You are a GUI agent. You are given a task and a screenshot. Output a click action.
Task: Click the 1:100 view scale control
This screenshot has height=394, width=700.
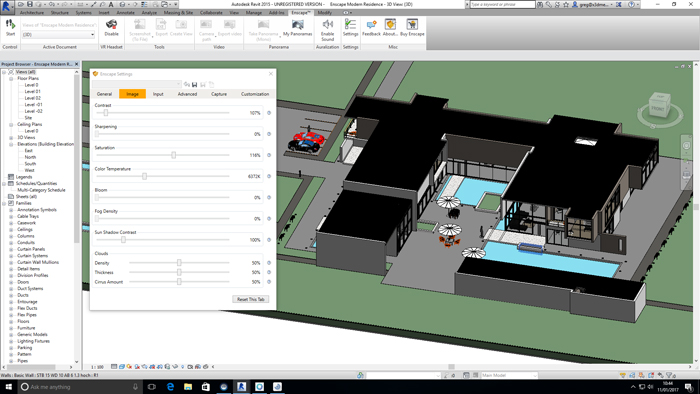coord(97,367)
